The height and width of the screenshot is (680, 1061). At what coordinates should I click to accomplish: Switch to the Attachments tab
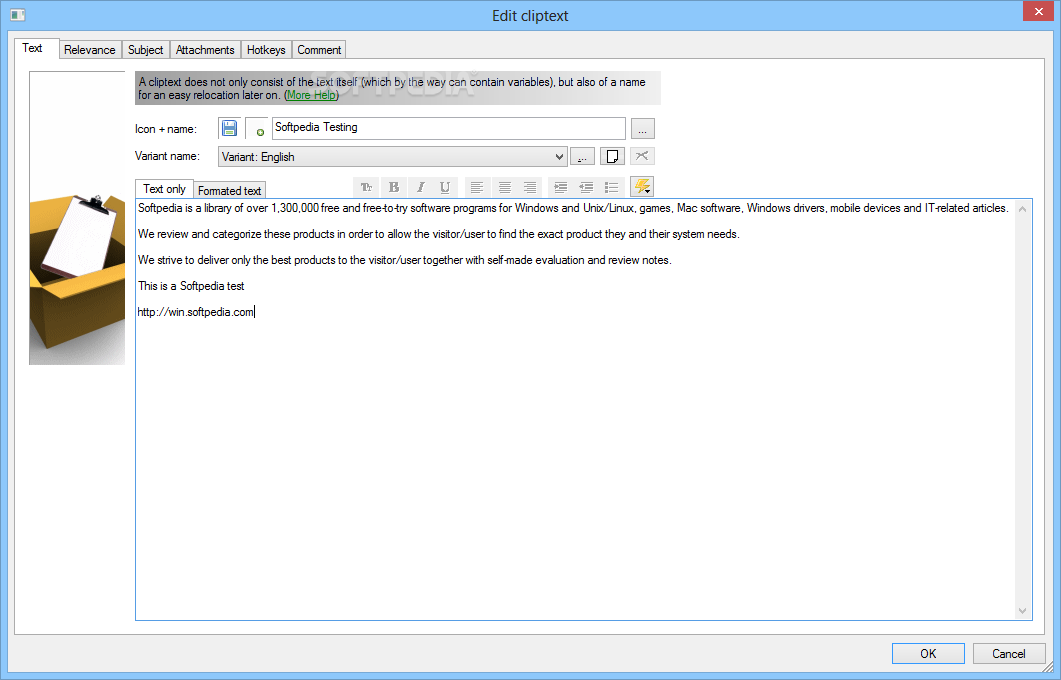click(205, 49)
